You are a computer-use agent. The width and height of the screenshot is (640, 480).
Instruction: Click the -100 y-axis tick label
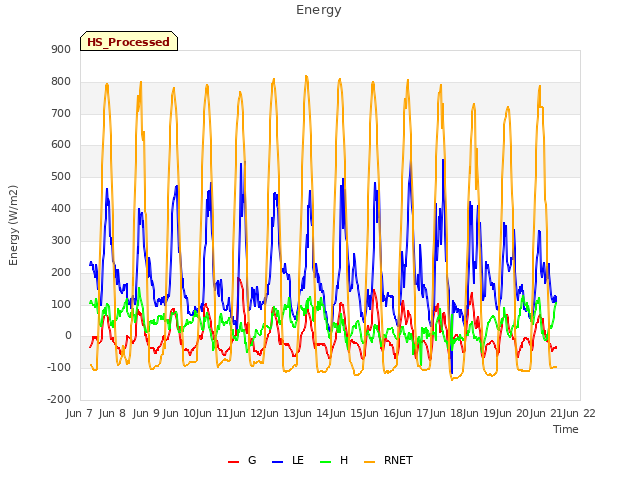click(x=59, y=367)
